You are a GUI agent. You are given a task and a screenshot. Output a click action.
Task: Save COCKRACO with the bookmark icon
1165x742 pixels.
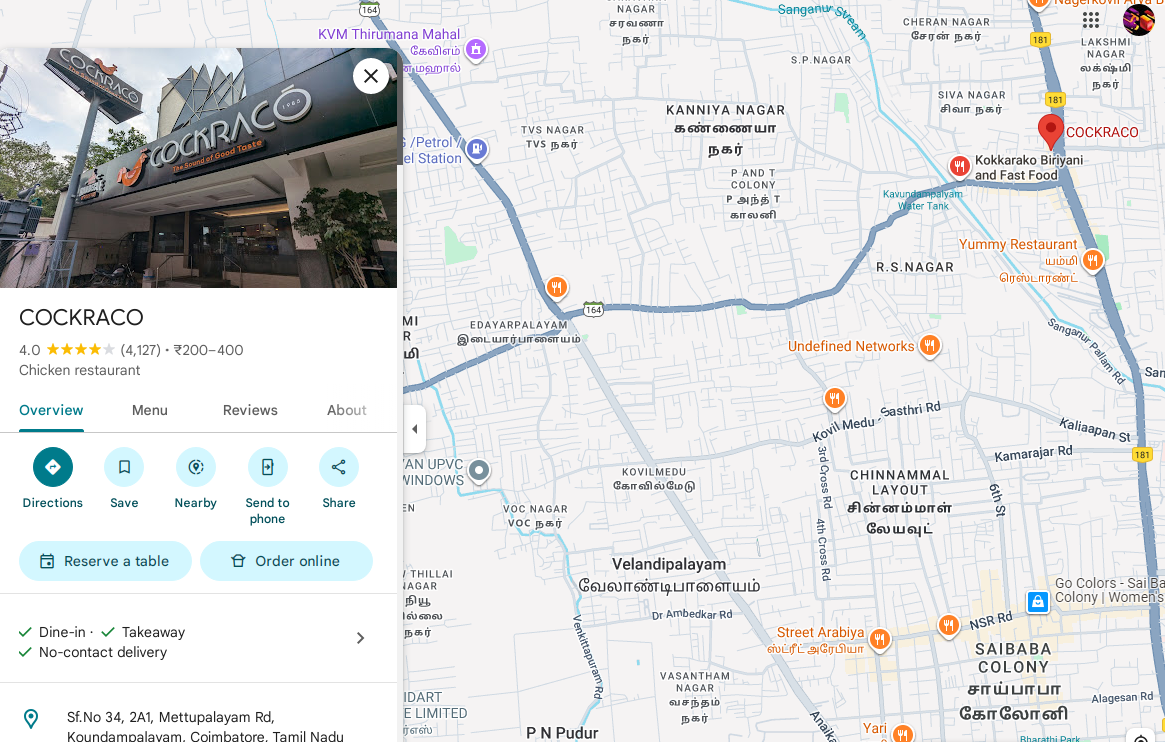[124, 466]
